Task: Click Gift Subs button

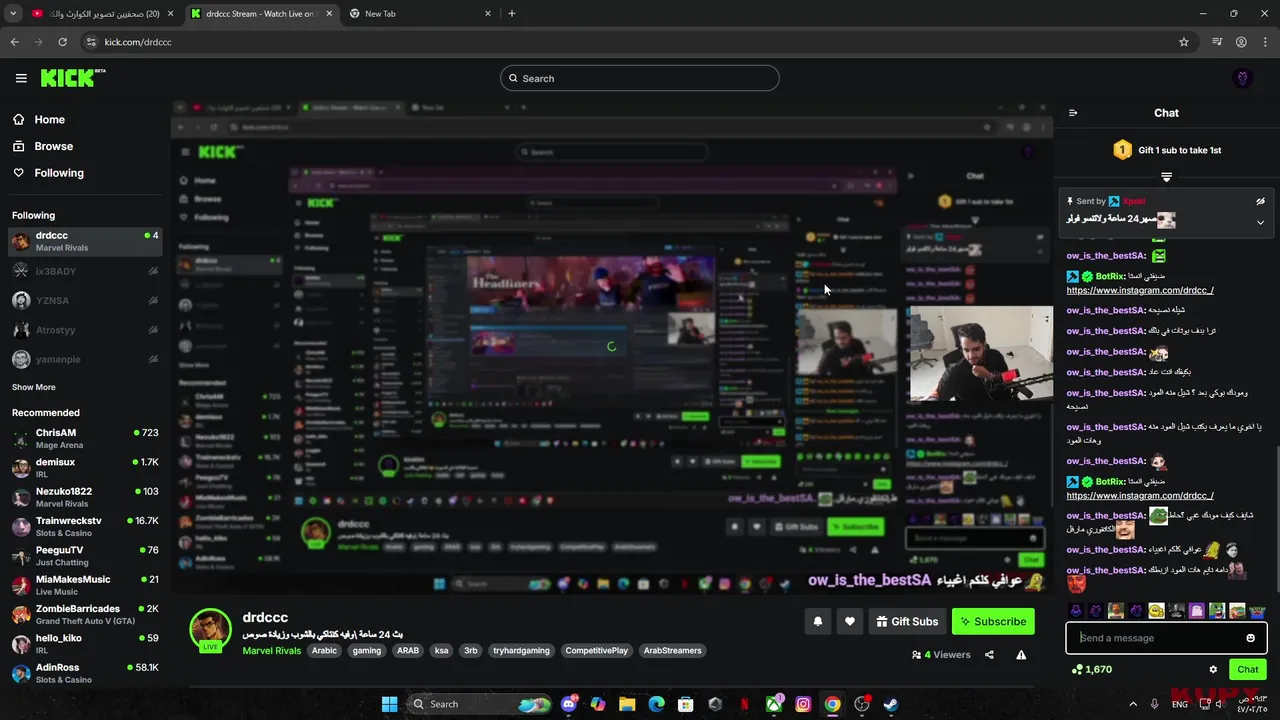Action: tap(907, 621)
